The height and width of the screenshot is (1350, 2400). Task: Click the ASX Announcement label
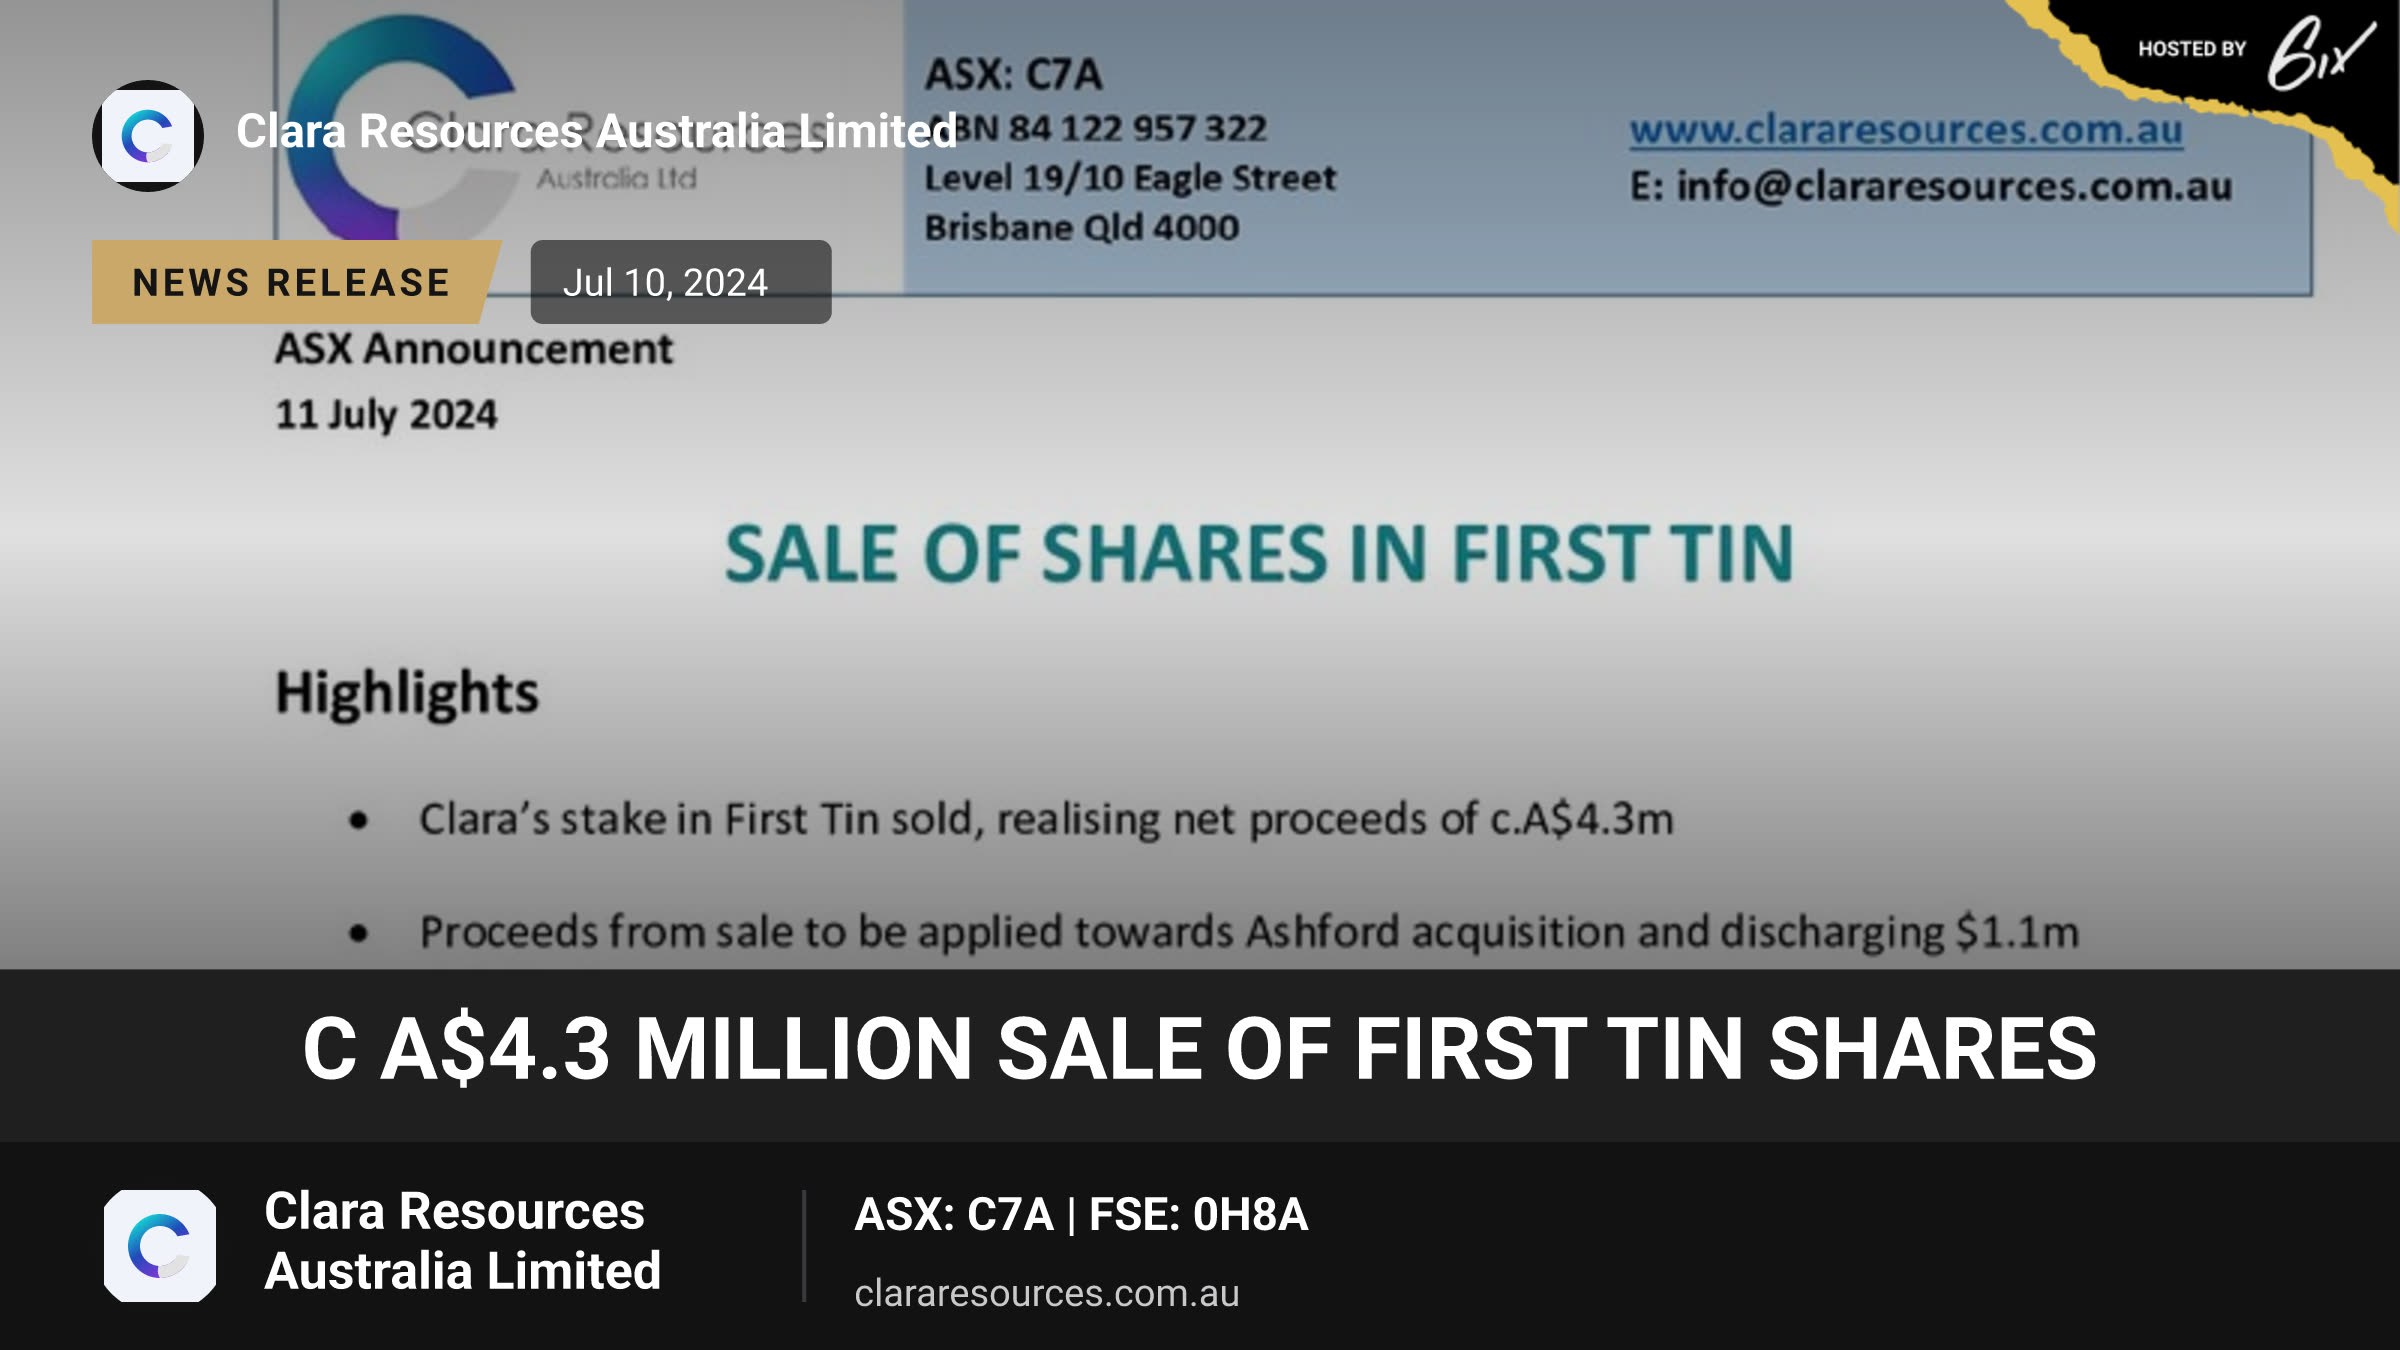[x=474, y=349]
